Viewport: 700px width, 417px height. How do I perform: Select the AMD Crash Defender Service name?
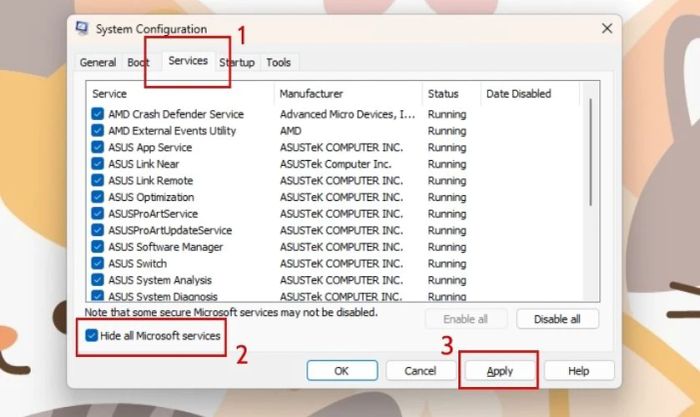[x=176, y=114]
